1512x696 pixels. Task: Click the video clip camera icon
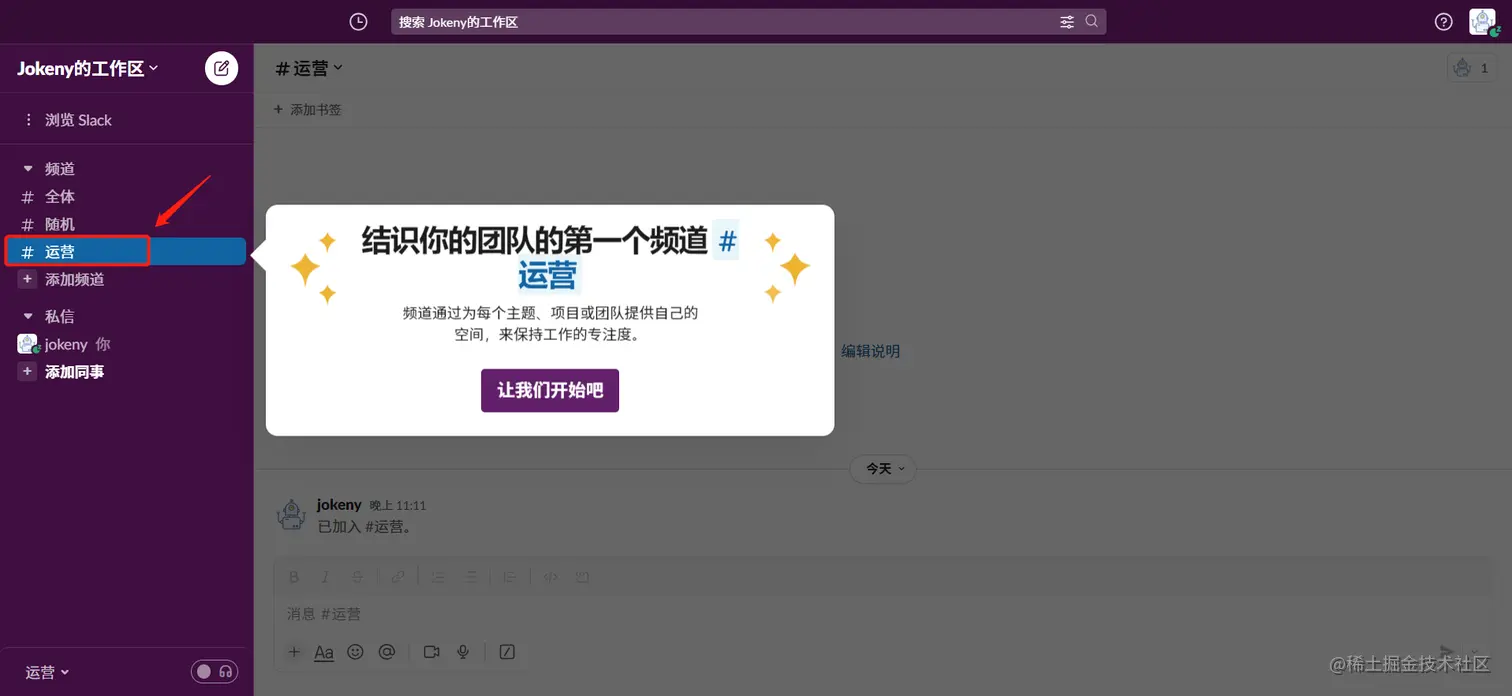[x=431, y=652]
